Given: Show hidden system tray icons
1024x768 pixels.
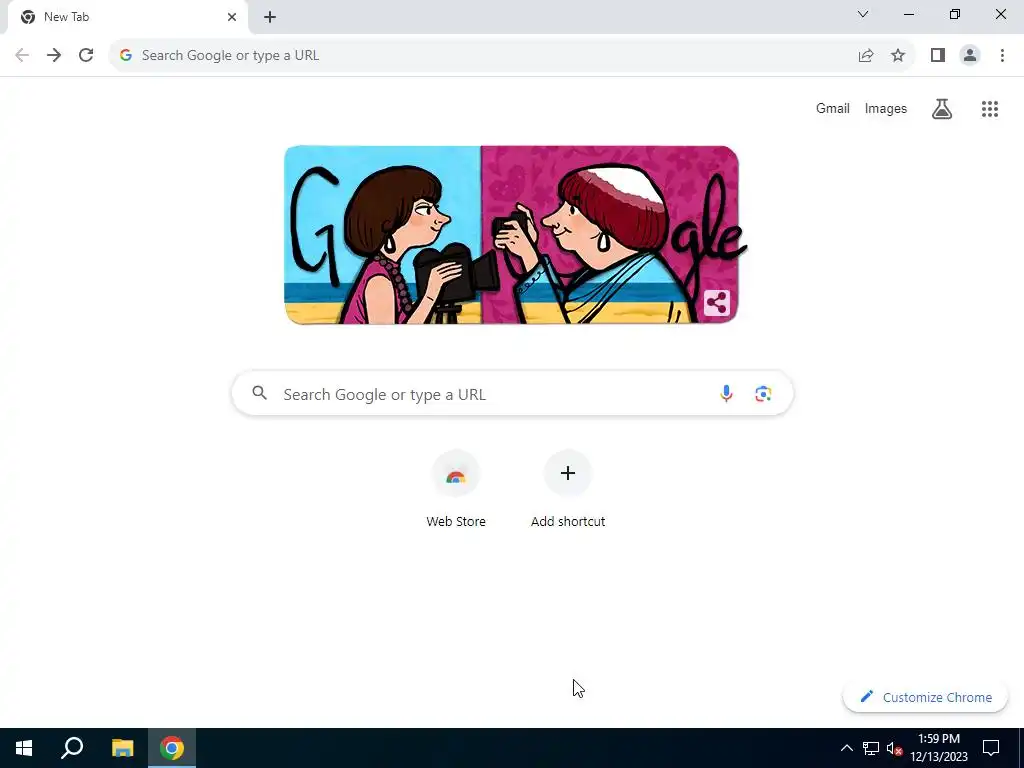Looking at the screenshot, I should point(846,748).
